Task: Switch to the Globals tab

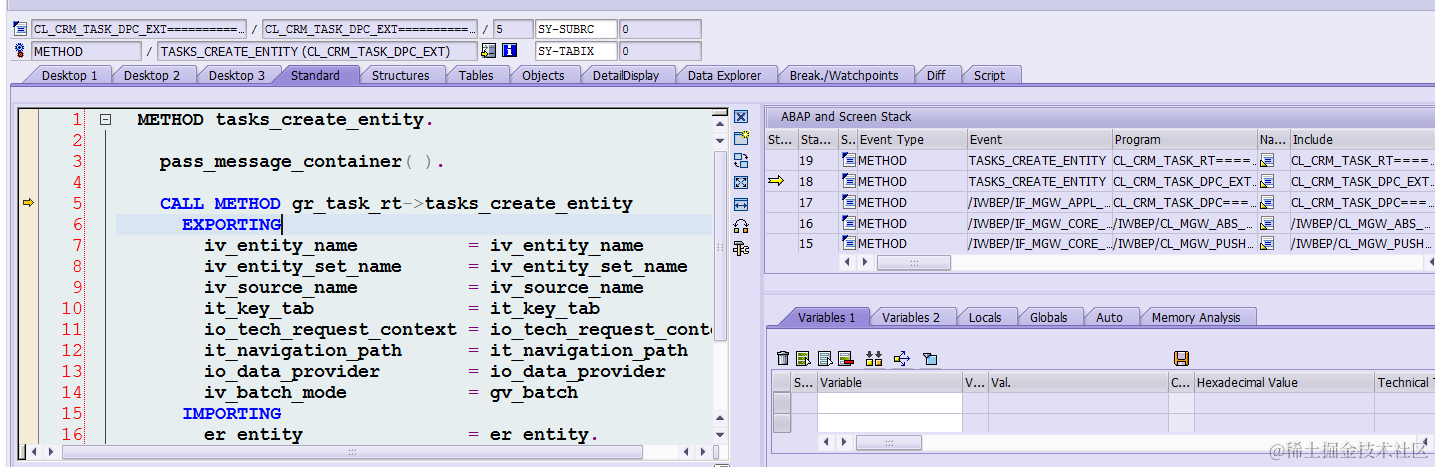Action: click(x=1048, y=317)
